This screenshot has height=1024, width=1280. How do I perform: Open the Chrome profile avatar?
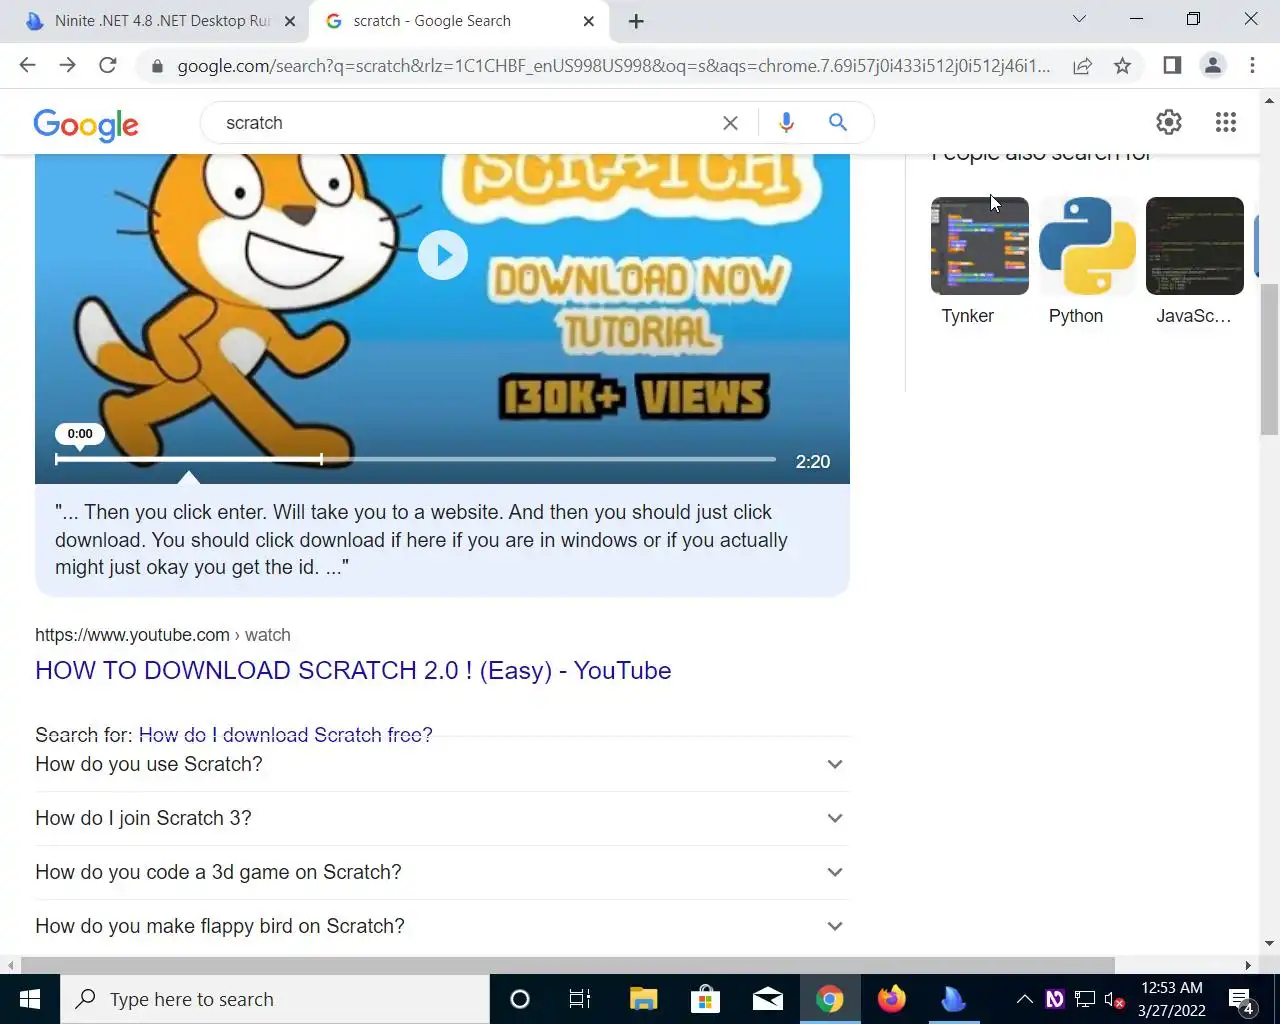pyautogui.click(x=1212, y=66)
